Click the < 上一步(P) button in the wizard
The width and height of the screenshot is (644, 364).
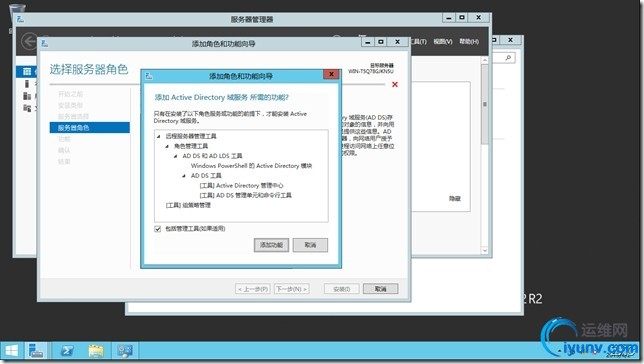coord(253,289)
